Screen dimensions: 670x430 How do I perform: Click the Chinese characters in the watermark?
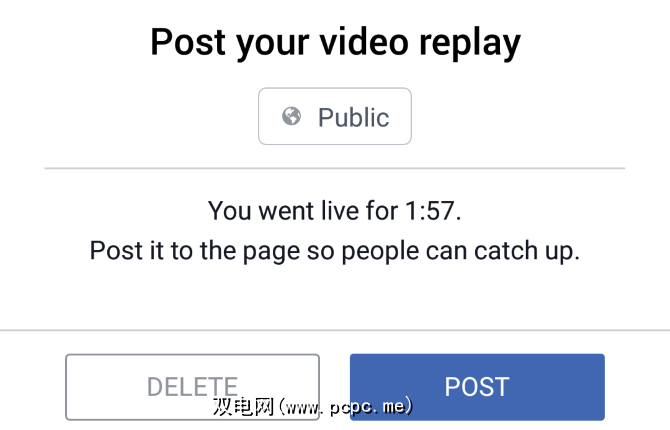[x=243, y=406]
